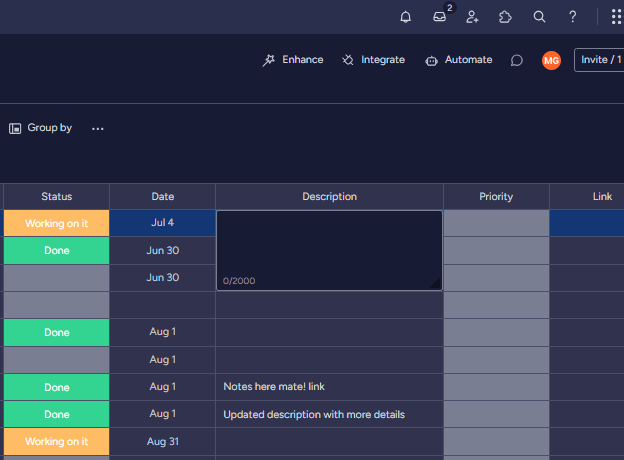The image size is (624, 460).
Task: Grab the description box resize corner
Action: (x=436, y=283)
